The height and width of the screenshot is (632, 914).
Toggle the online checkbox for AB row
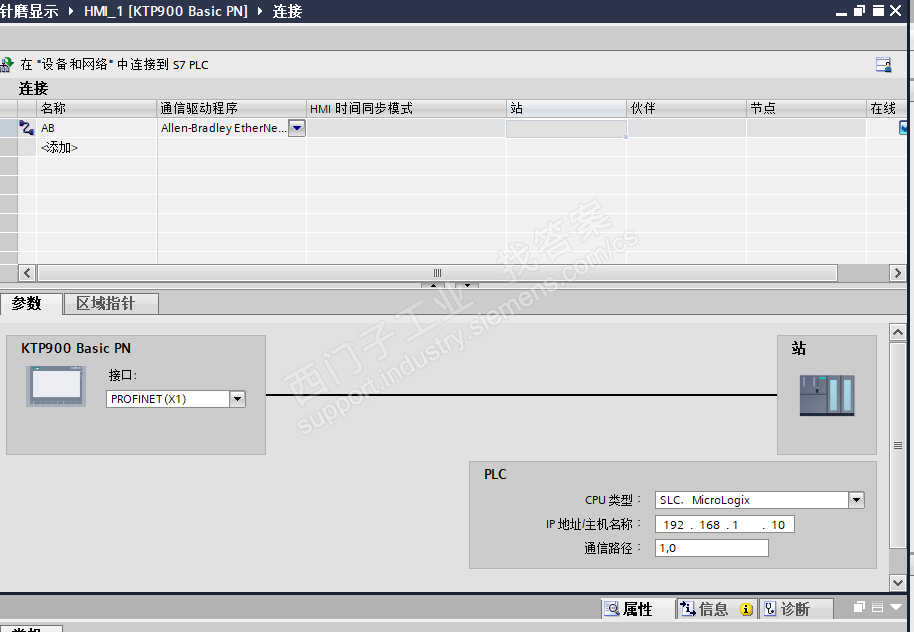click(x=903, y=128)
